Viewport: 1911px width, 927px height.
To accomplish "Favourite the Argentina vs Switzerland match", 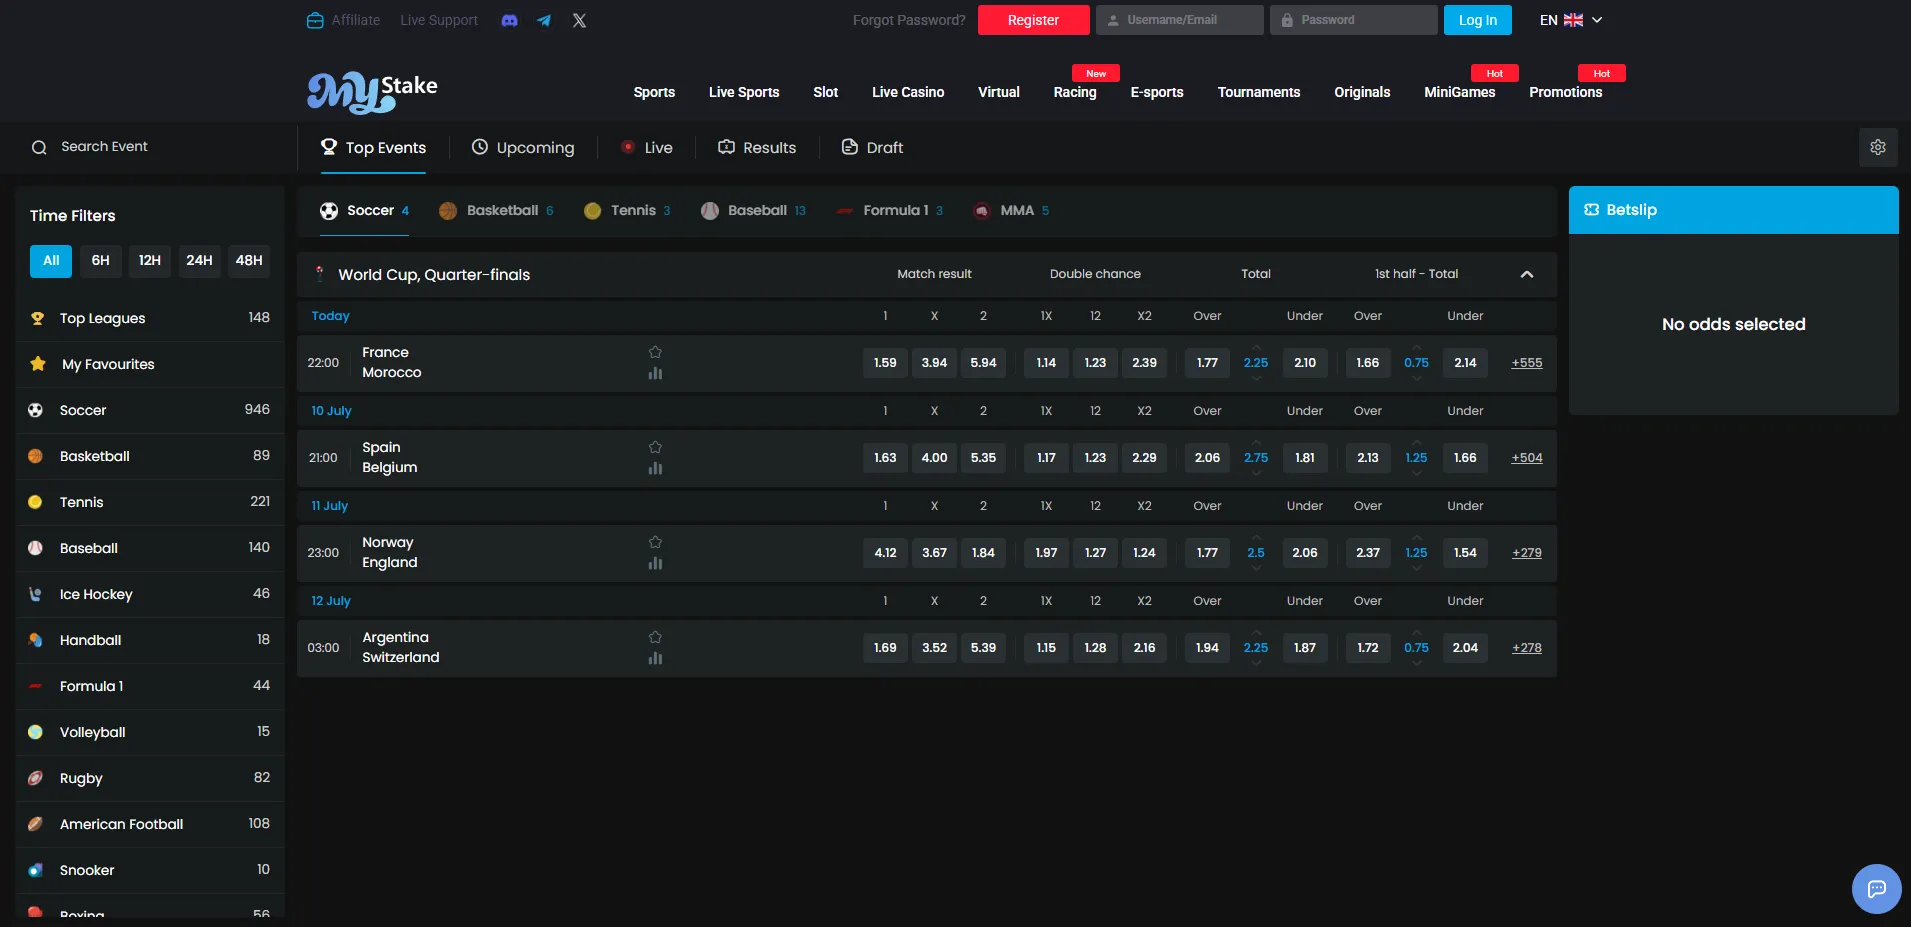I will (x=655, y=637).
